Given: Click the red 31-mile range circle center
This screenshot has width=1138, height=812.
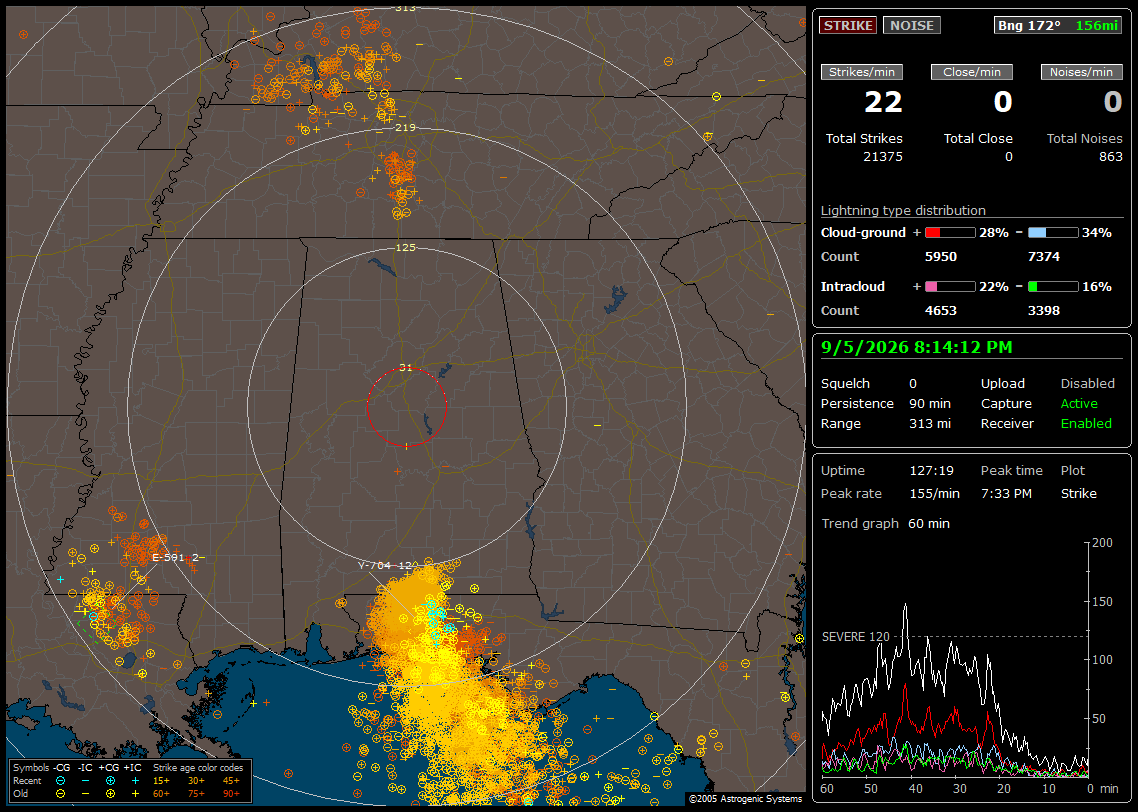Looking at the screenshot, I should 406,407.
